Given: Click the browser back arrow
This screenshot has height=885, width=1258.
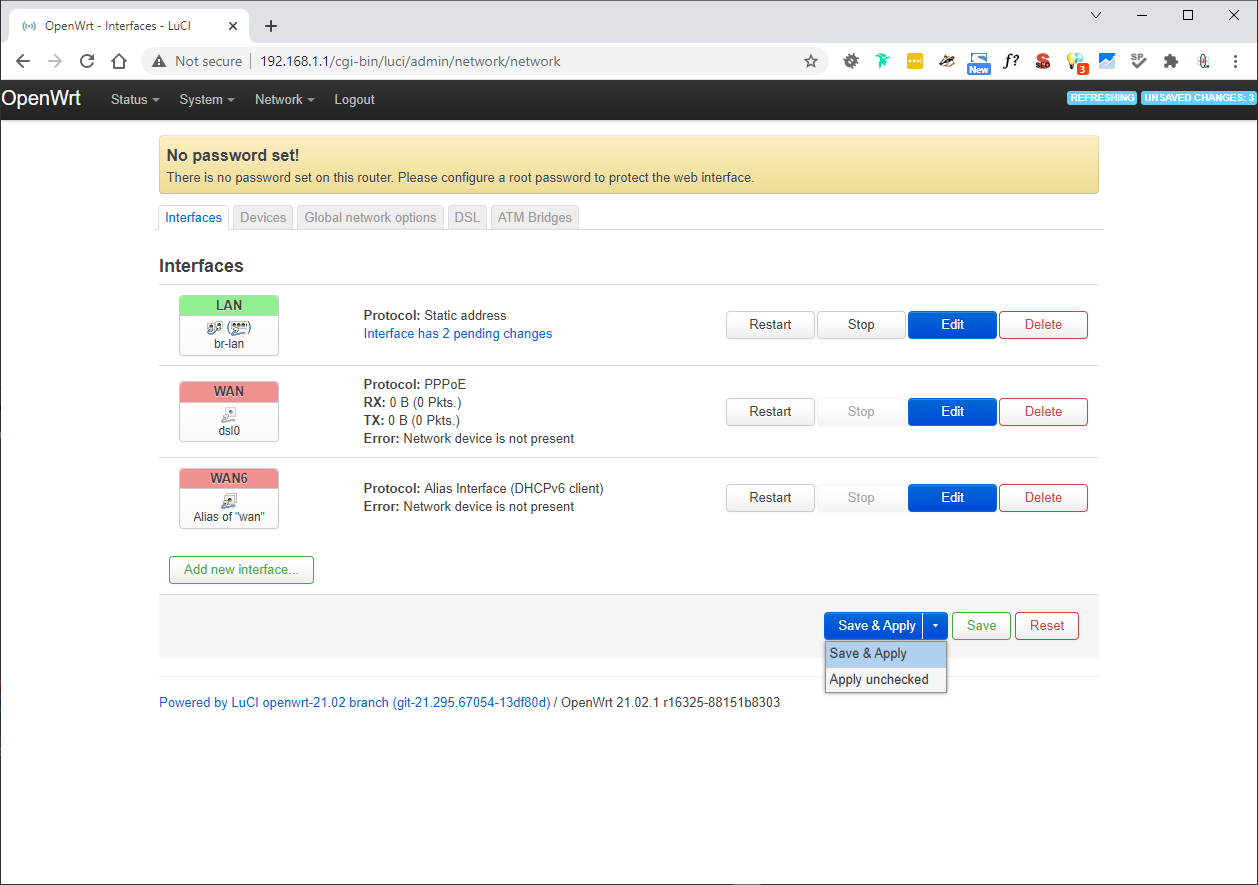Looking at the screenshot, I should coord(23,61).
